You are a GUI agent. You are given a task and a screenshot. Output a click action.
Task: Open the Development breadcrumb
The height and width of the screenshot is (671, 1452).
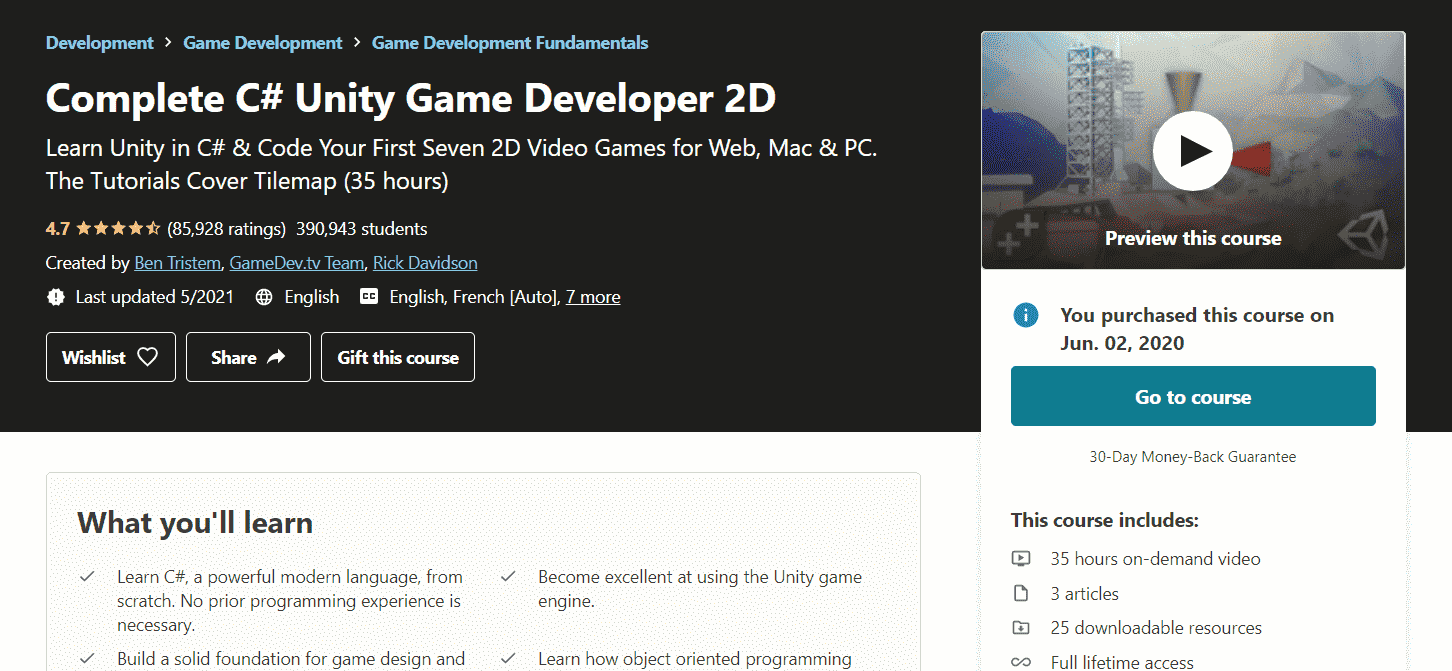coord(100,43)
